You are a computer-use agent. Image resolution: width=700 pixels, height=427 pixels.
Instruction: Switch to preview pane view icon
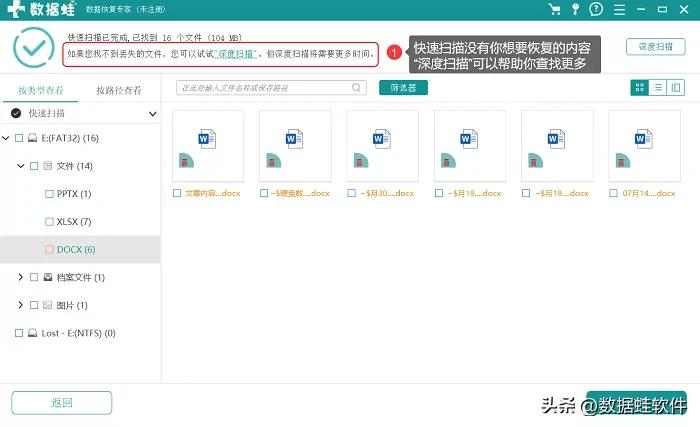tap(676, 88)
